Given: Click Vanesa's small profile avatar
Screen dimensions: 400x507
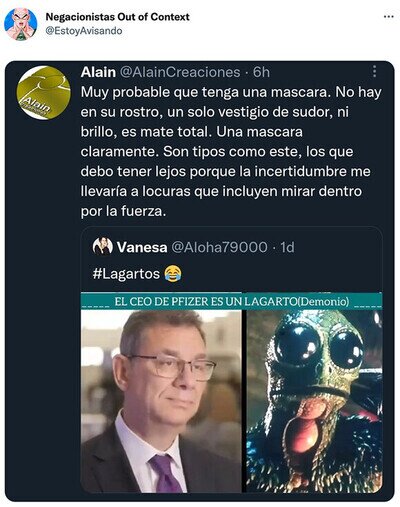Looking at the screenshot, I should (103, 247).
